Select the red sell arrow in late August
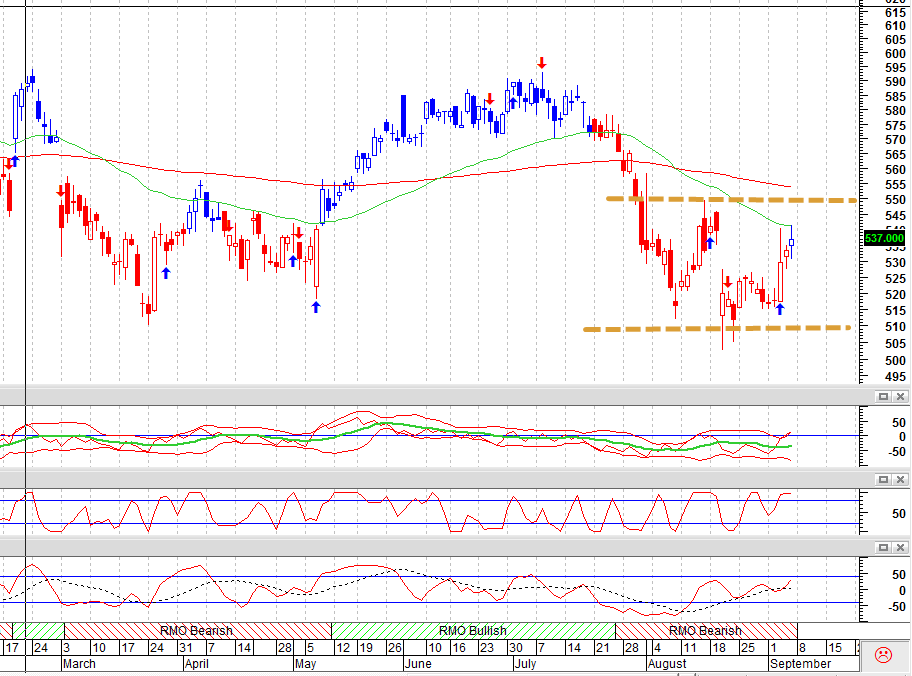The width and height of the screenshot is (912, 676). [x=728, y=282]
